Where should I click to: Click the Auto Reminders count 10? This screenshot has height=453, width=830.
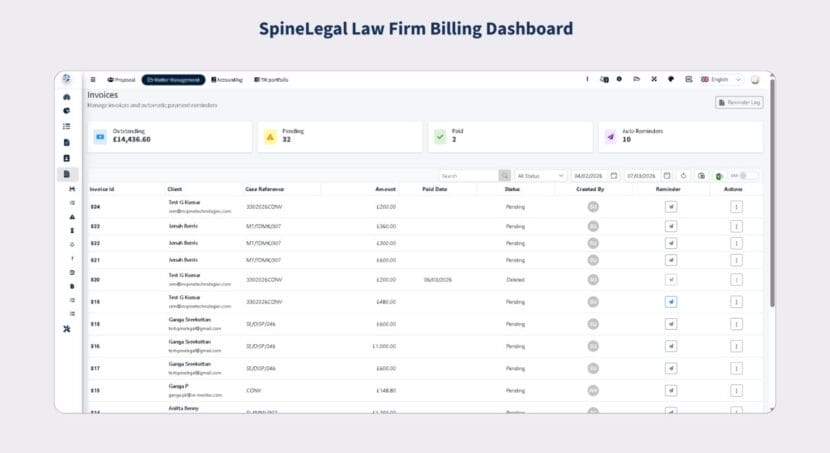coord(626,140)
